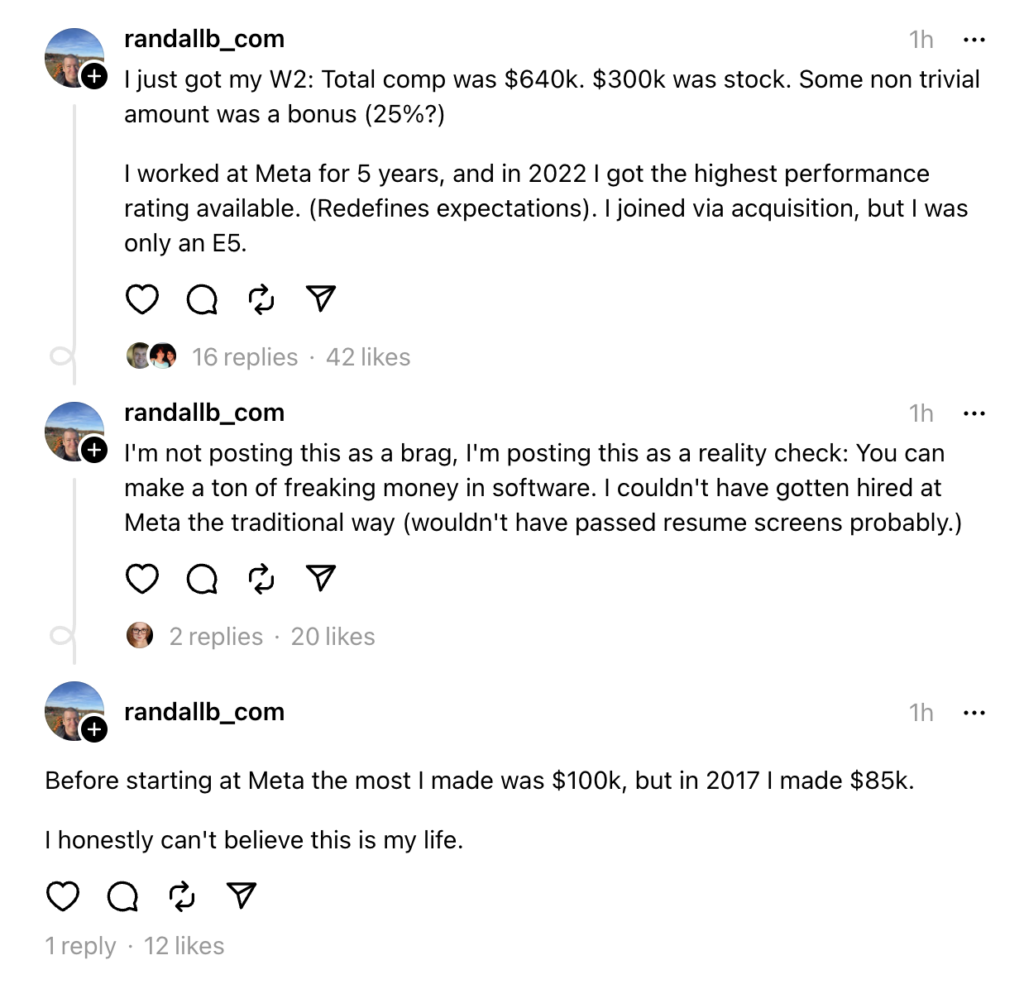The height and width of the screenshot is (984, 1024).
Task: Follow randallb_com via plus badge on first avatar
Action: coord(93,77)
